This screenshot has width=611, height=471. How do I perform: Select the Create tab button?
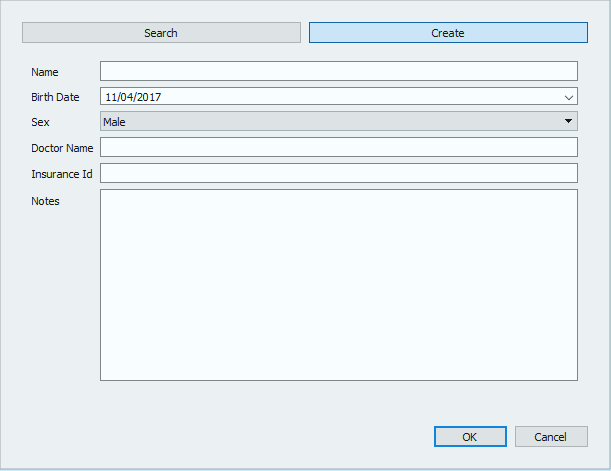click(x=448, y=33)
